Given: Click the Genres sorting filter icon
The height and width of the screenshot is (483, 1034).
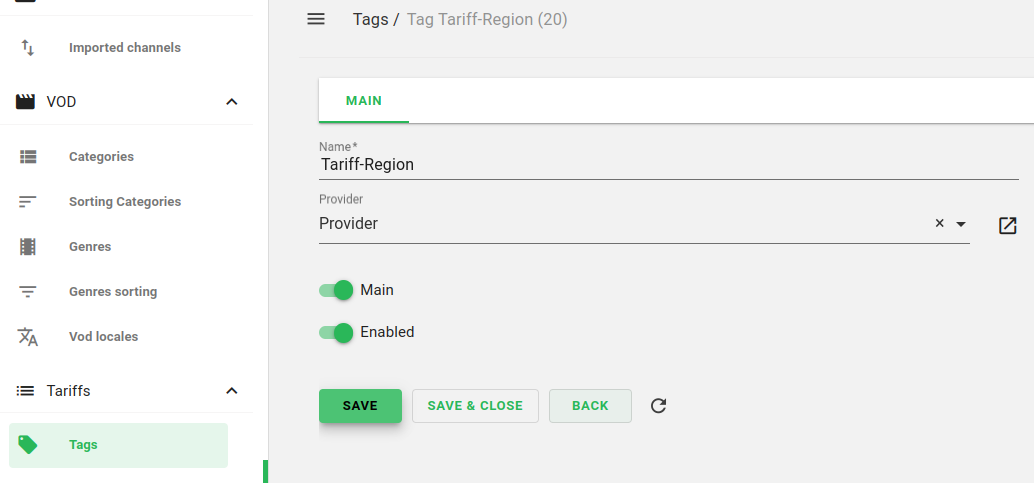Looking at the screenshot, I should [x=28, y=292].
